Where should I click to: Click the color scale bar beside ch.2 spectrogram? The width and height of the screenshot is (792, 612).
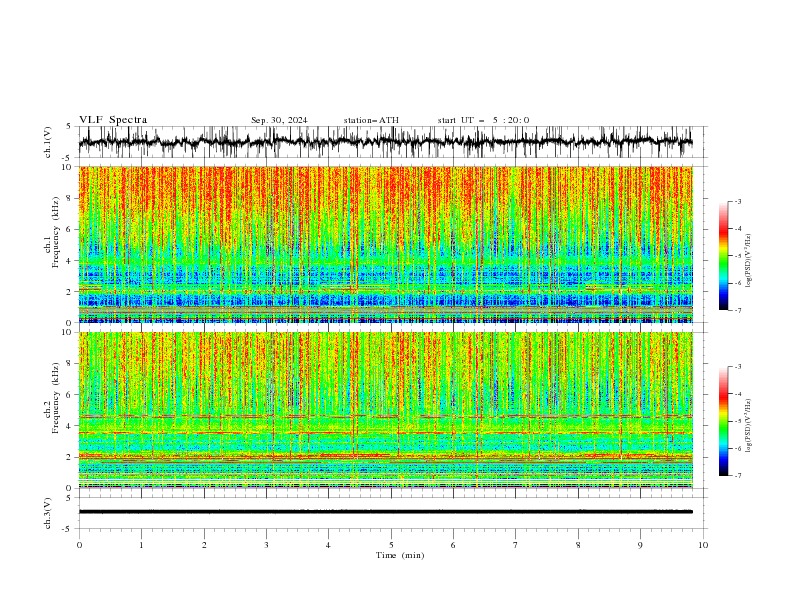point(723,421)
